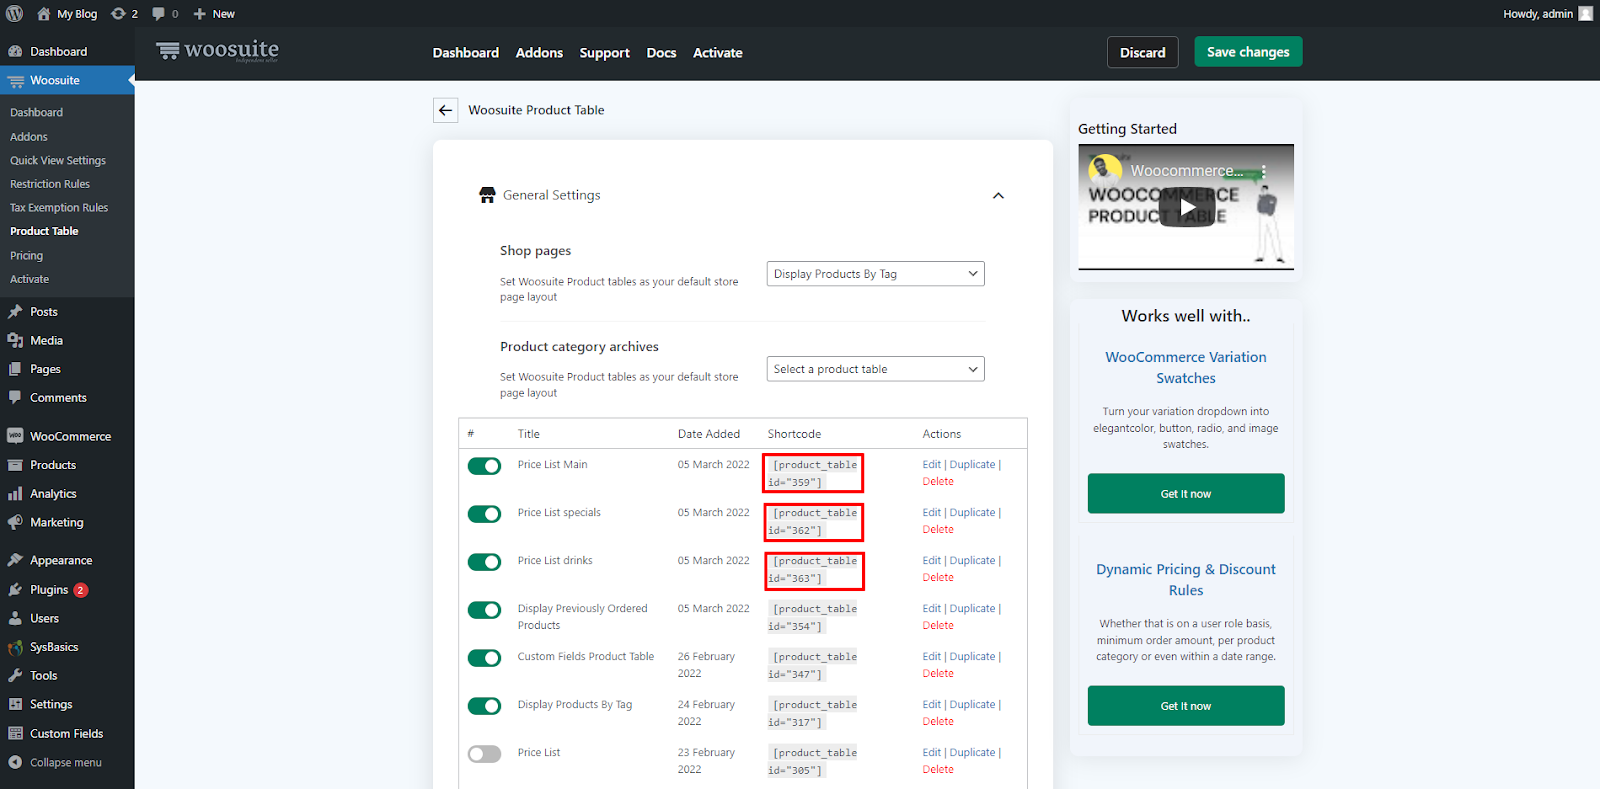
Task: Select the shortcode with id 317
Action: click(812, 714)
